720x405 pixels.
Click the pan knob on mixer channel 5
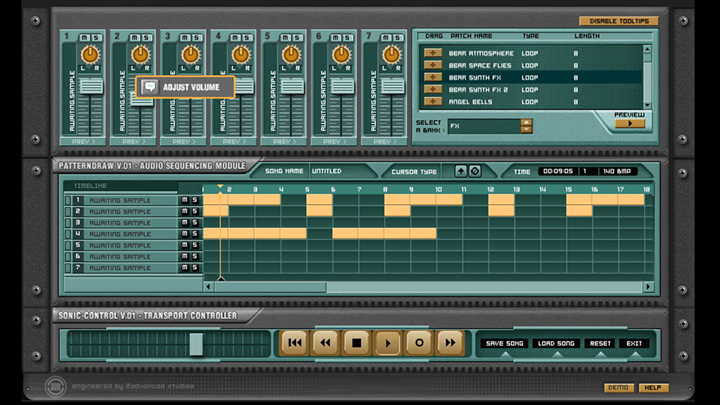[x=291, y=55]
